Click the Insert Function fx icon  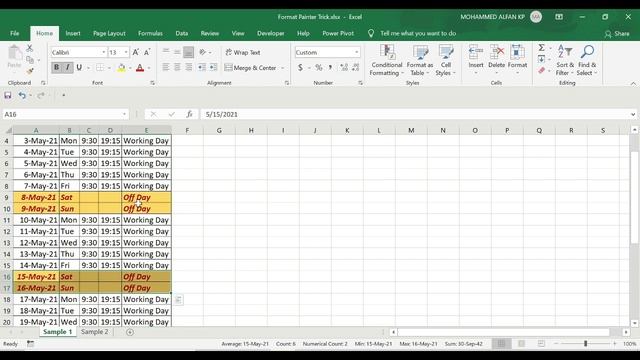[x=189, y=114]
